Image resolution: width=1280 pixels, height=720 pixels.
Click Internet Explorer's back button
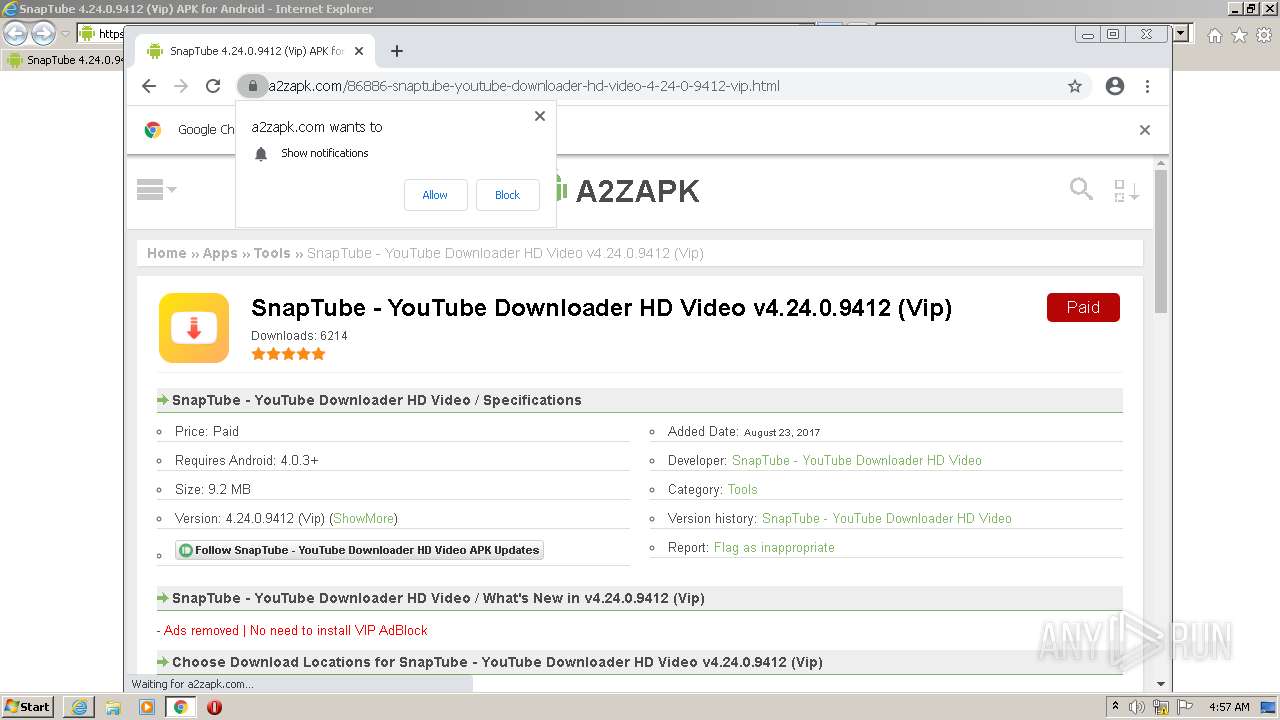tap(16, 34)
